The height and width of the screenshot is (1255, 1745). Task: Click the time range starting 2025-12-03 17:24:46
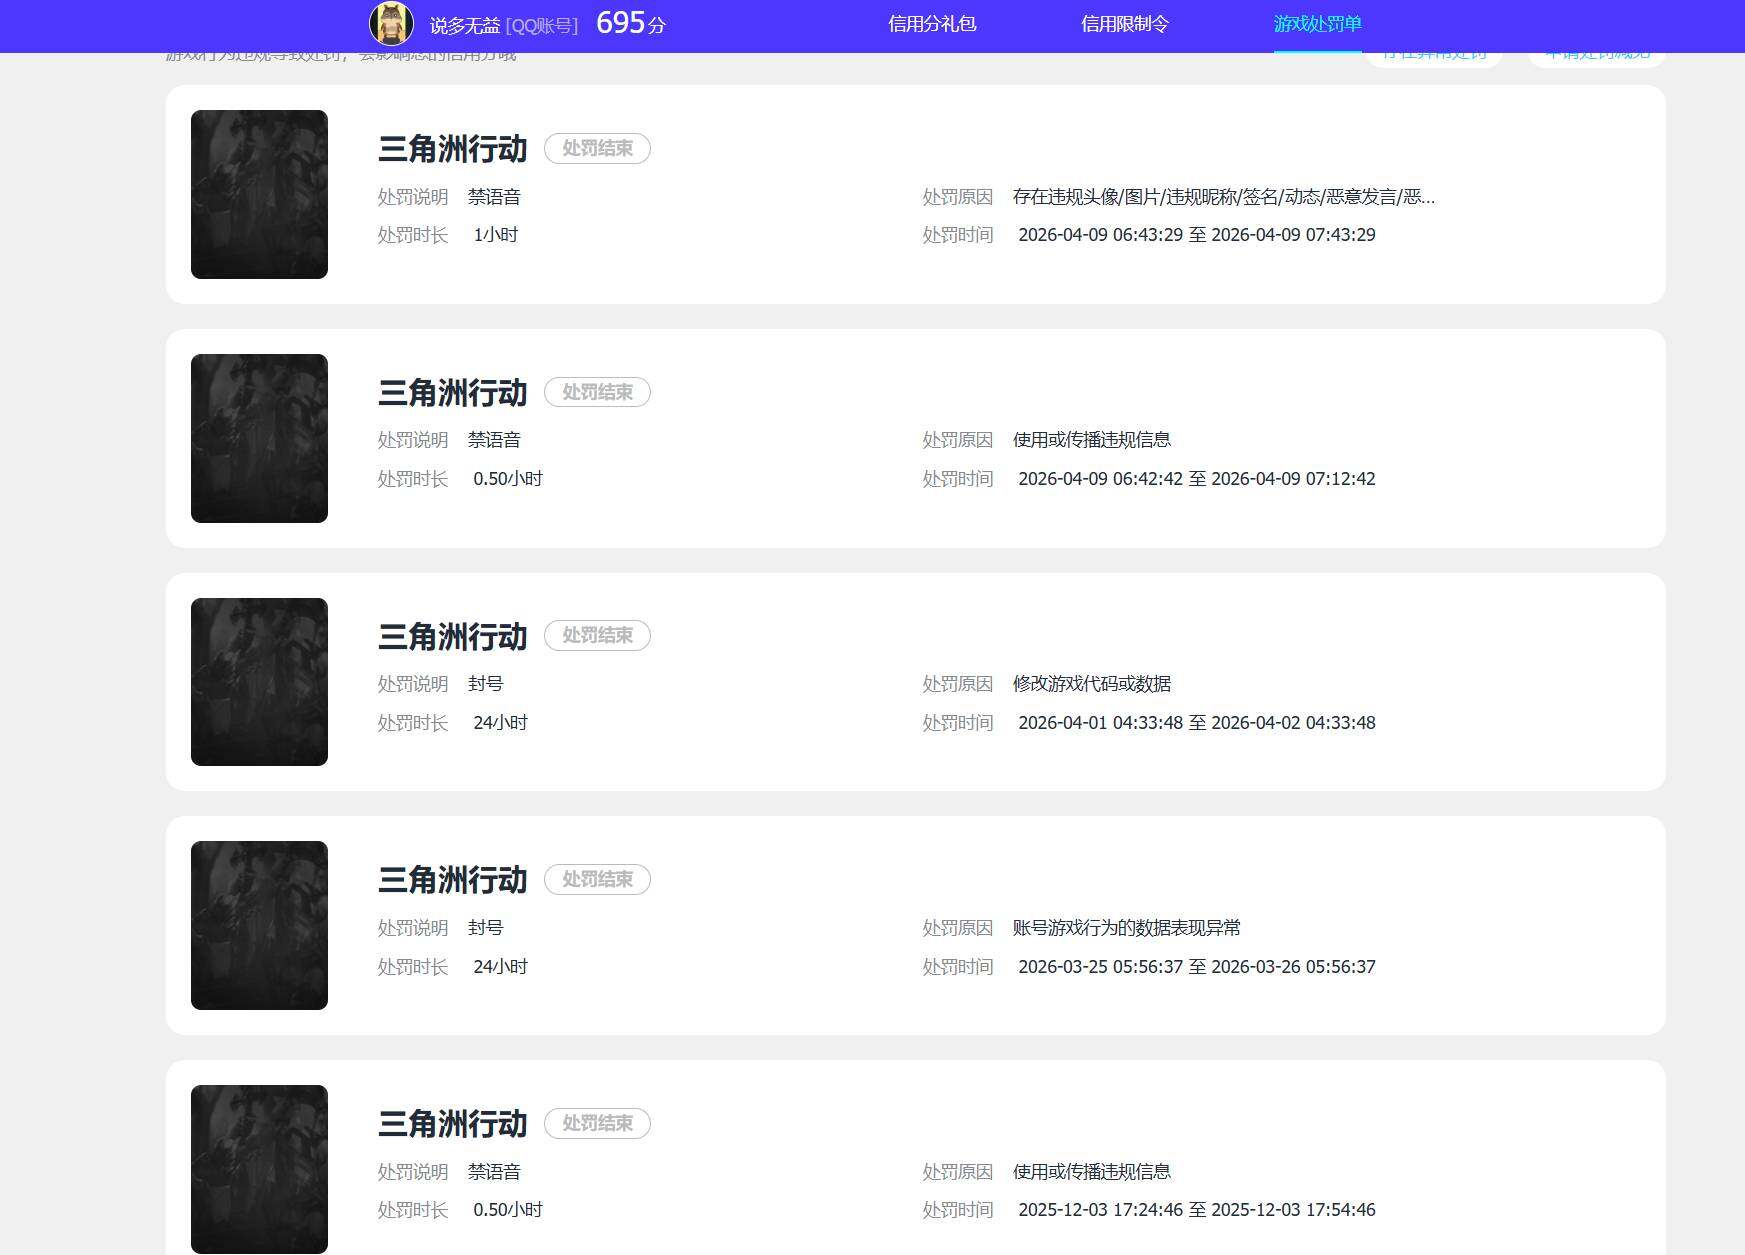pyautogui.click(x=1197, y=1210)
